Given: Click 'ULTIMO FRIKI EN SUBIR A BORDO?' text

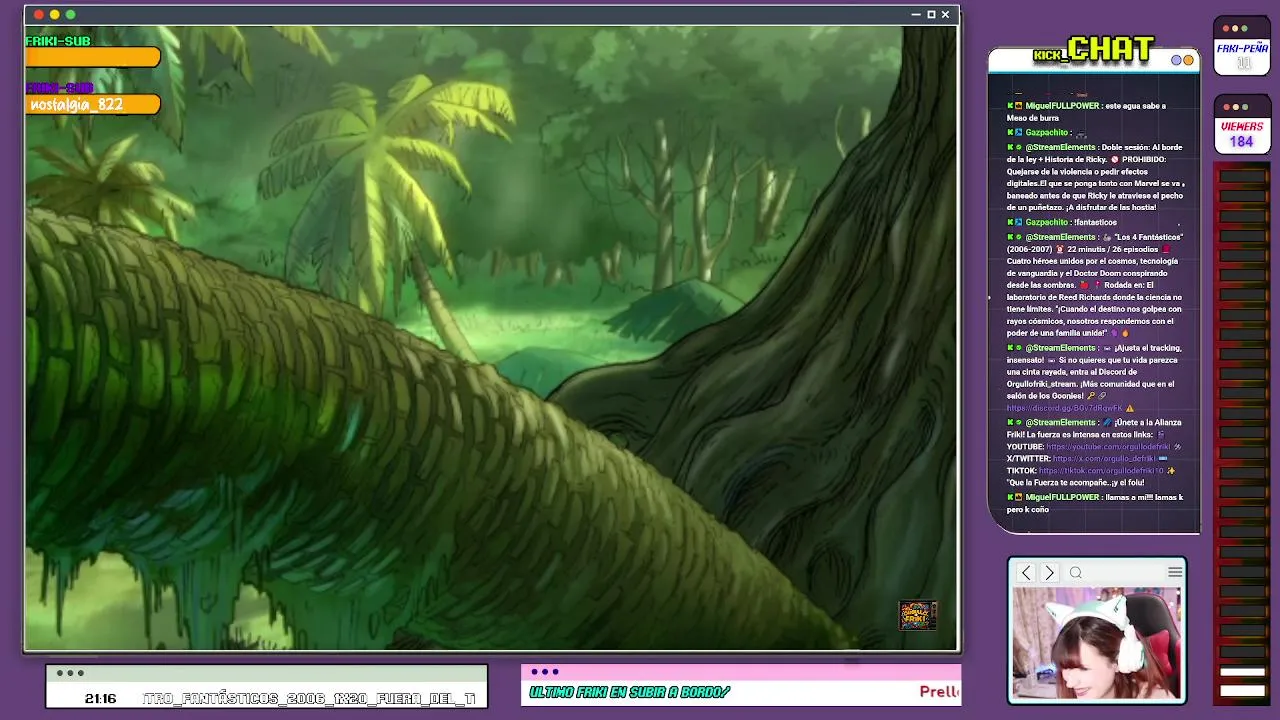Looking at the screenshot, I should pyautogui.click(x=629, y=692).
